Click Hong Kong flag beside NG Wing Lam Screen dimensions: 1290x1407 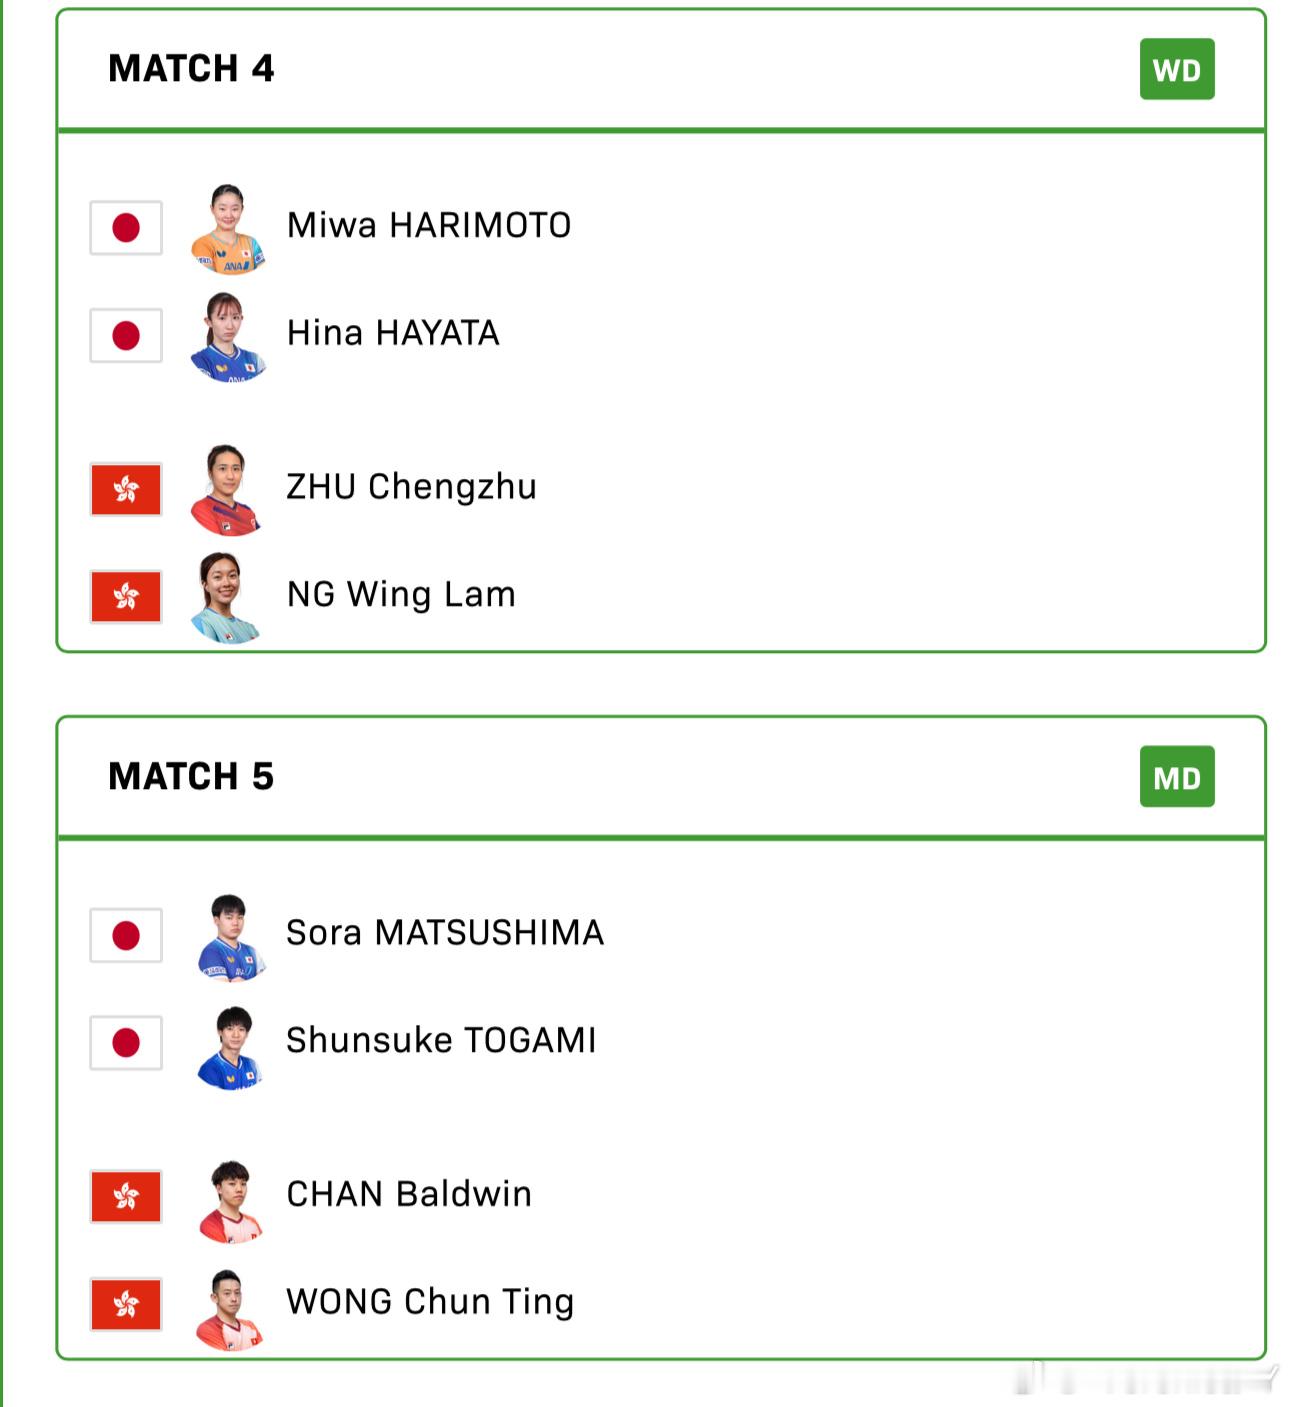pos(126,597)
